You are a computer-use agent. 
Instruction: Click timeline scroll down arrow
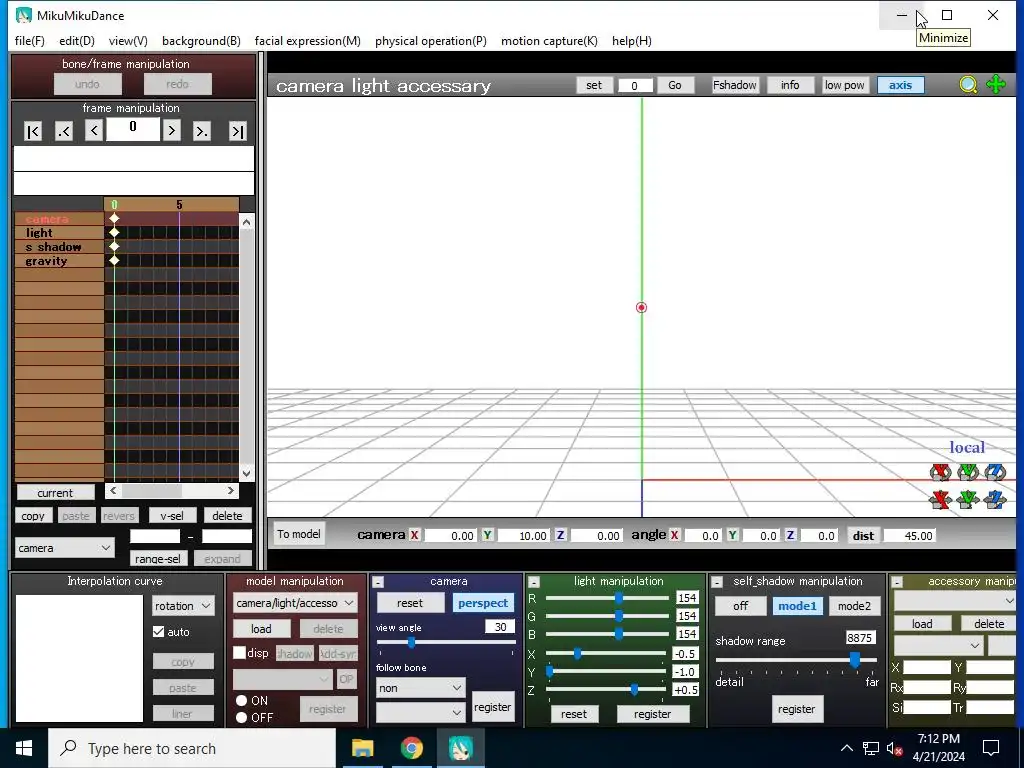246,473
